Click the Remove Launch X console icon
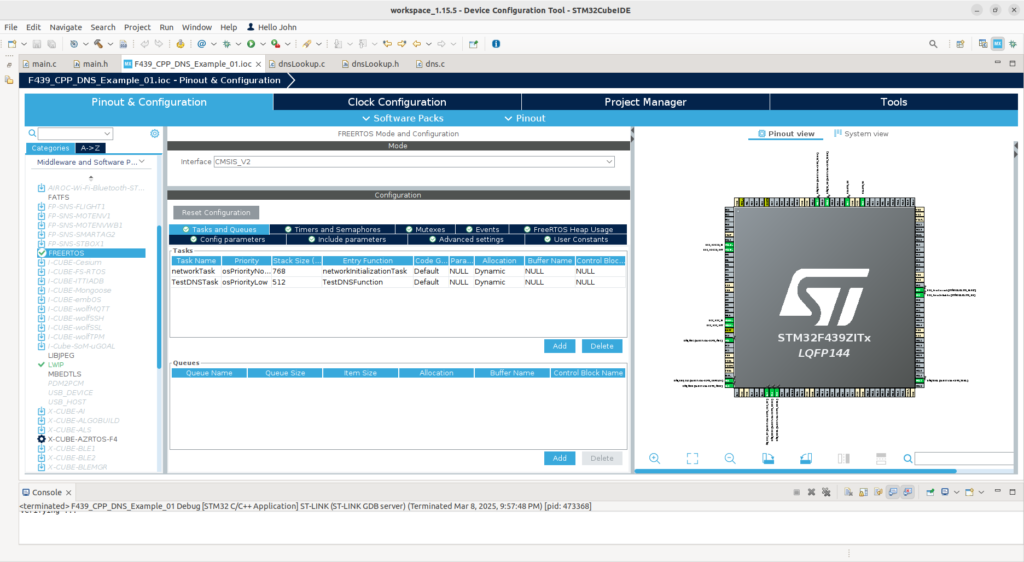The width and height of the screenshot is (1024, 562). (x=811, y=492)
